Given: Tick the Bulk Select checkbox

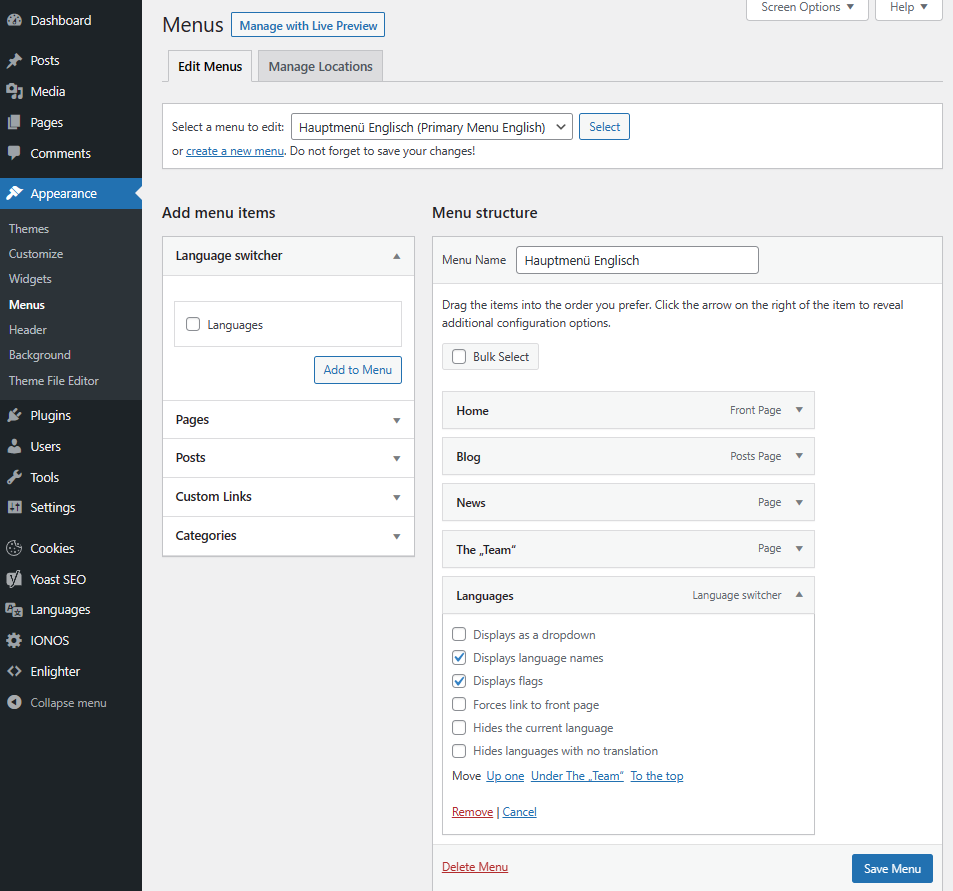Looking at the screenshot, I should coord(459,357).
